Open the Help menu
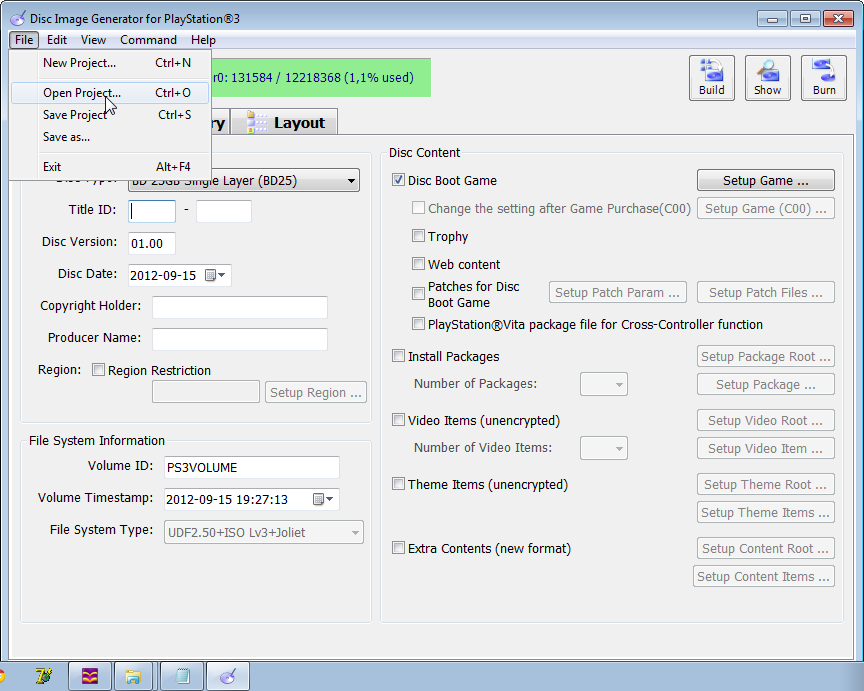Viewport: 864px width, 691px height. [203, 40]
